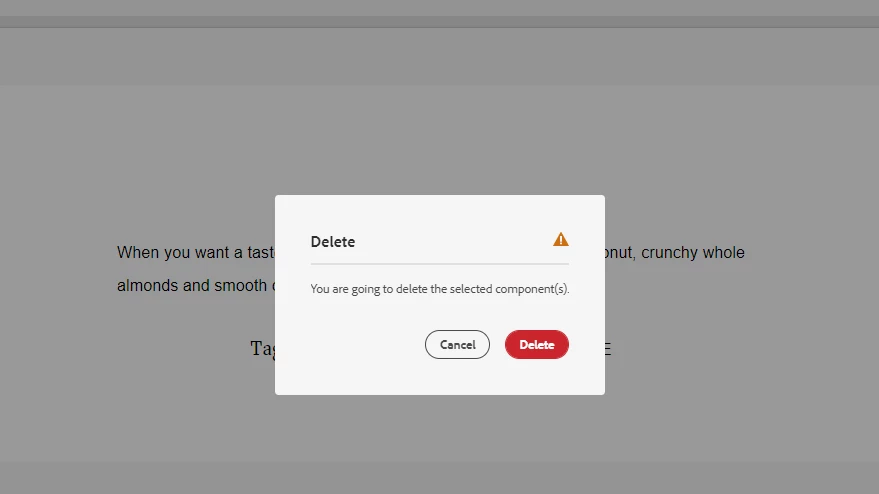Click the letter E right of the dialog
The height and width of the screenshot is (494, 879).
pyautogui.click(x=608, y=349)
